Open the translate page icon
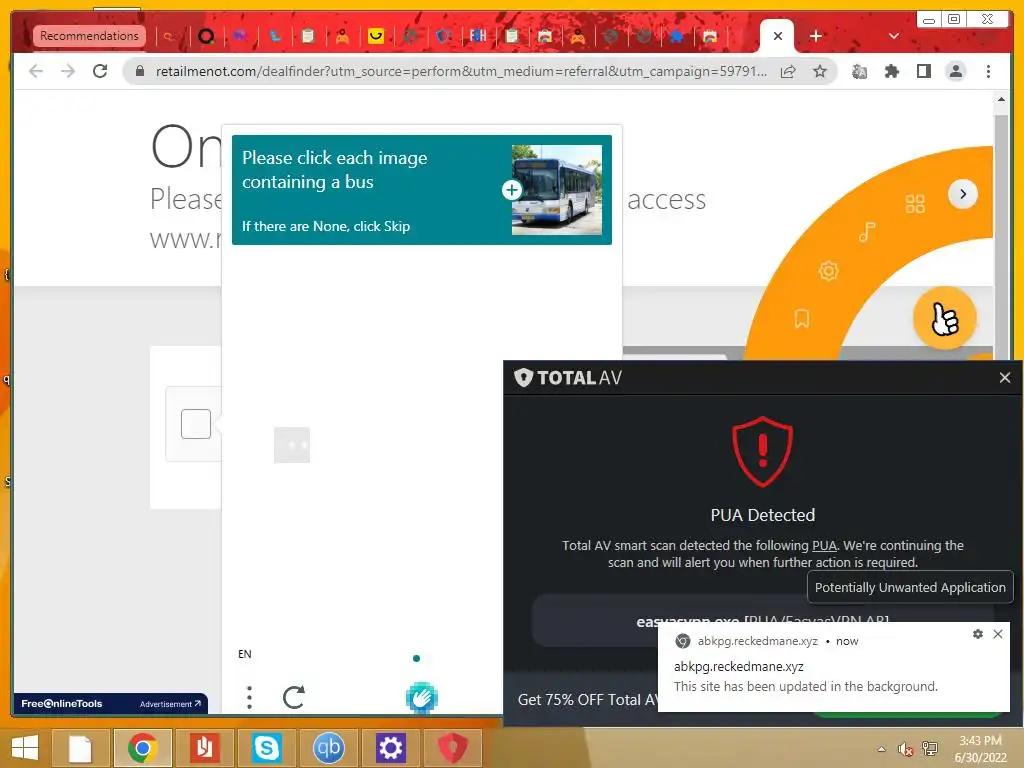1024x768 pixels. 859,72
